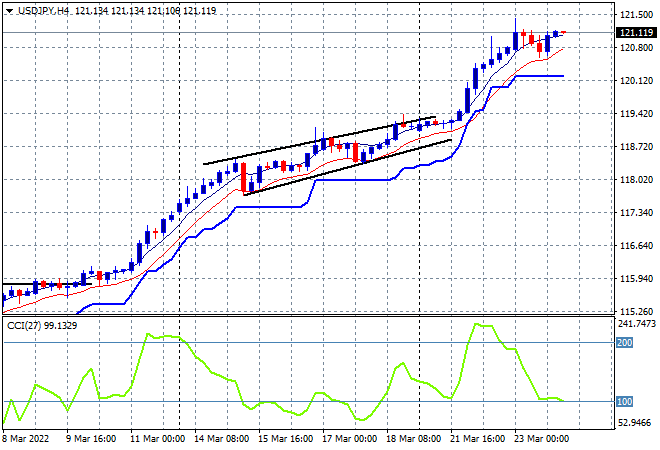
Task: Open the chart menu triangle beside USDJPY,H4
Action: coord(9,11)
